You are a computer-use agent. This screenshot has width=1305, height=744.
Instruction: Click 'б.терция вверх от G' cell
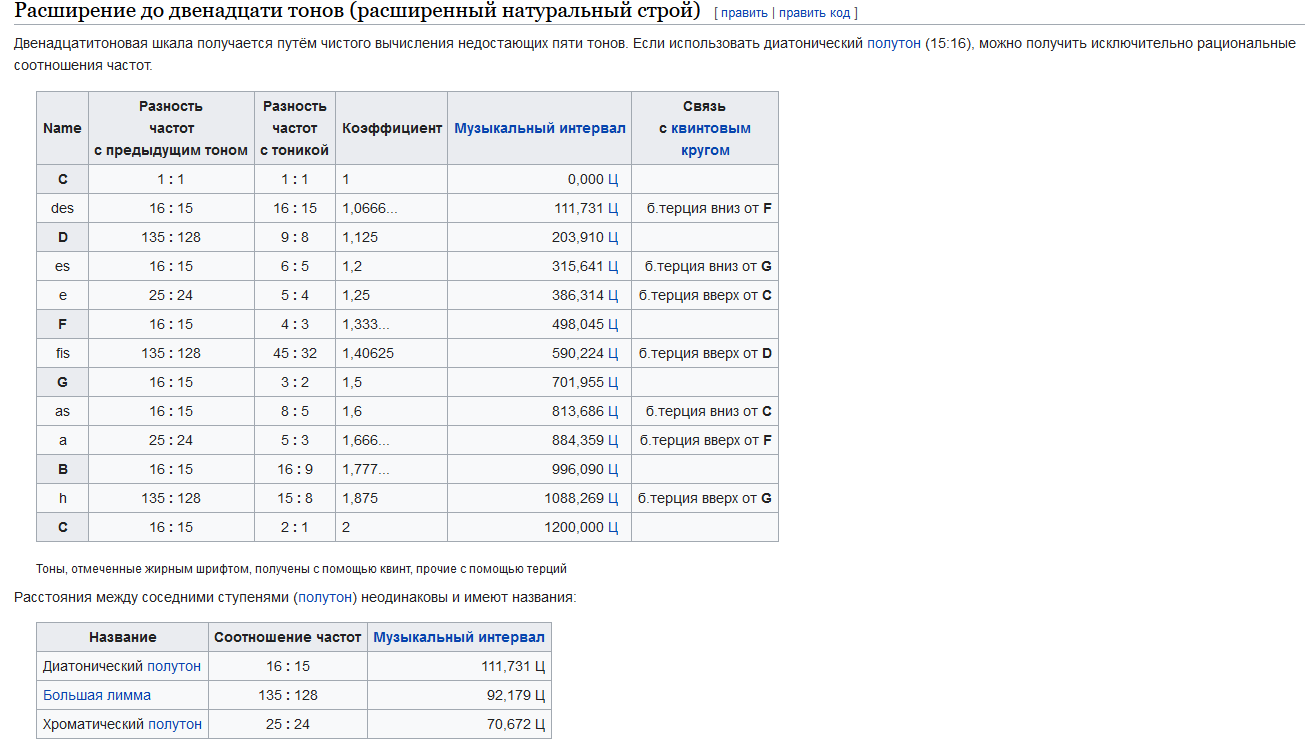[x=705, y=498]
